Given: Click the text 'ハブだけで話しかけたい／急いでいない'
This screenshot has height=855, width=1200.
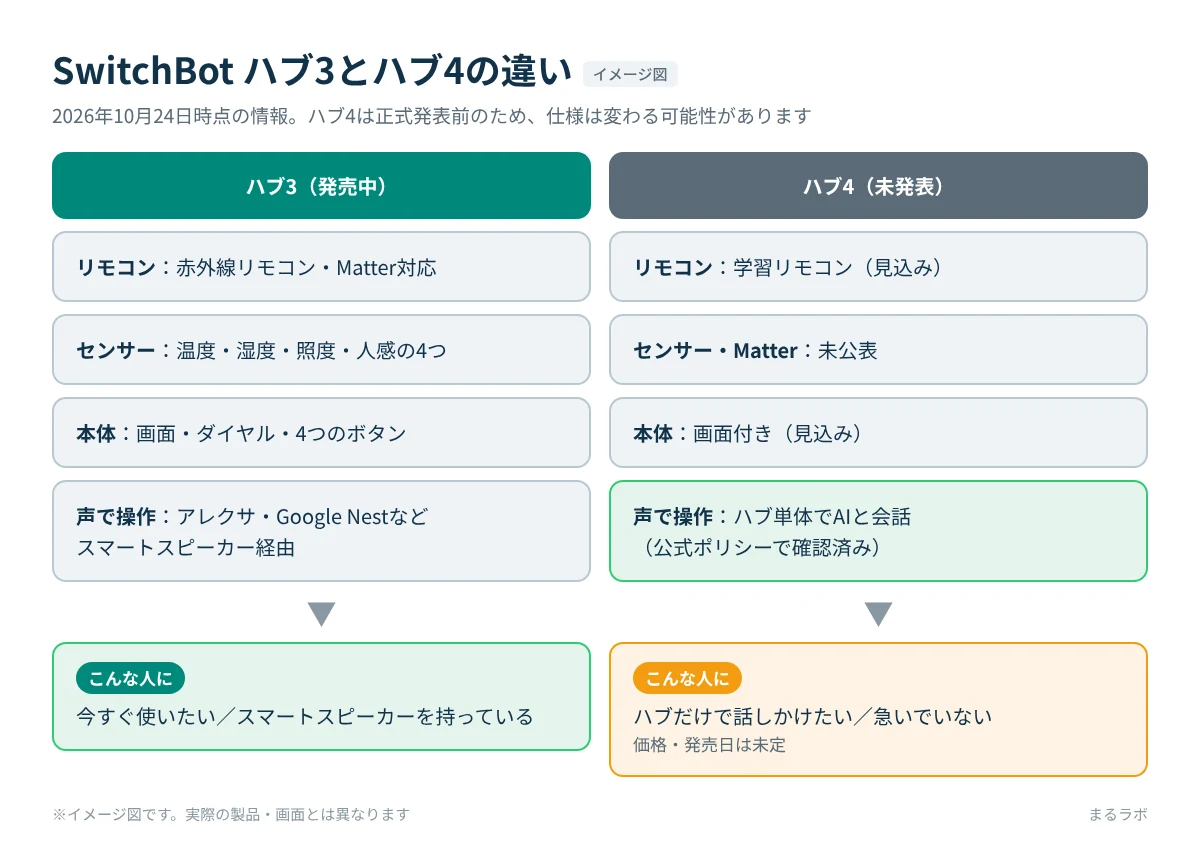Looking at the screenshot, I should (x=813, y=717).
